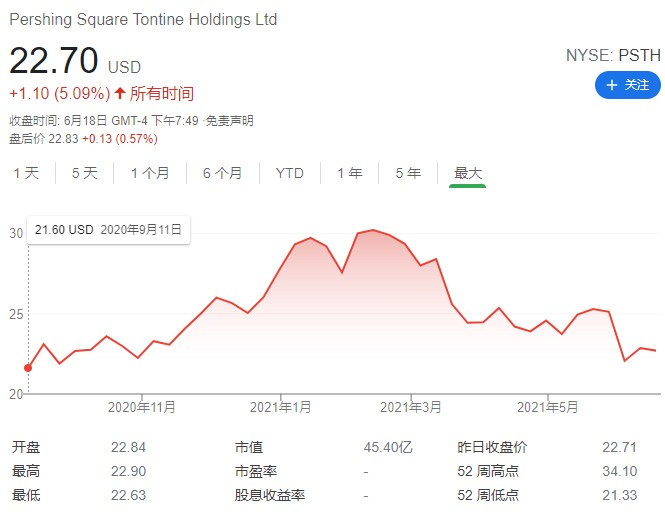Click the red up arrow beside 所有时间
Viewport: 665px width, 516px height.
120,93
